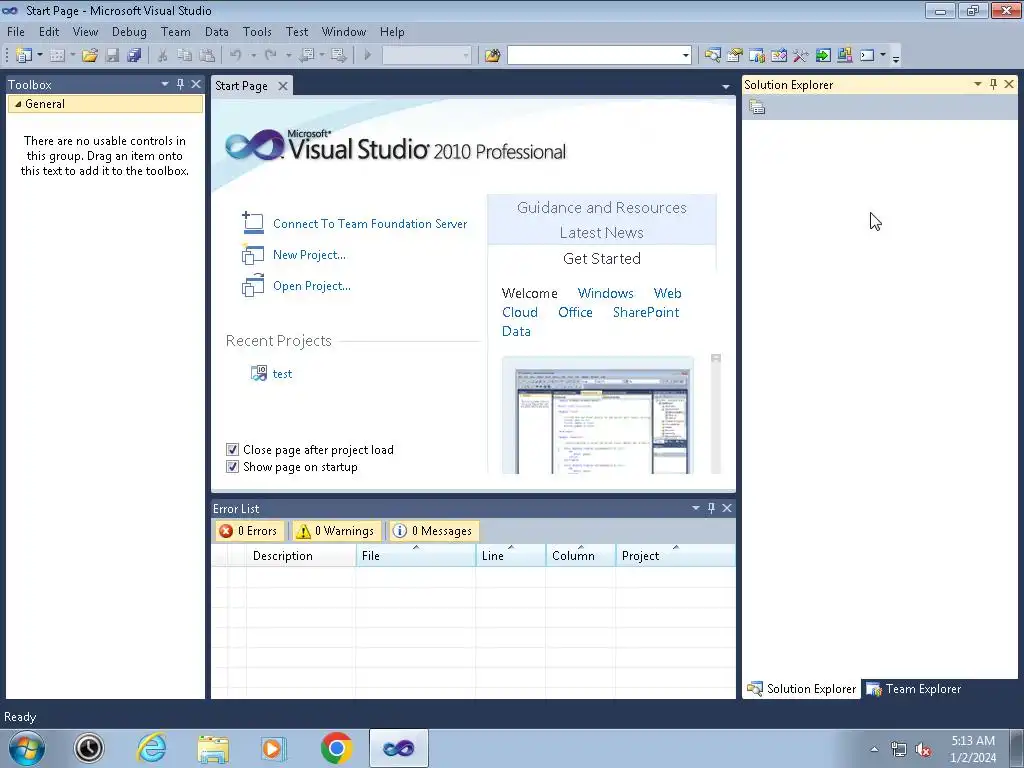
Task: Open the Command Window toolbar icon
Action: point(867,56)
